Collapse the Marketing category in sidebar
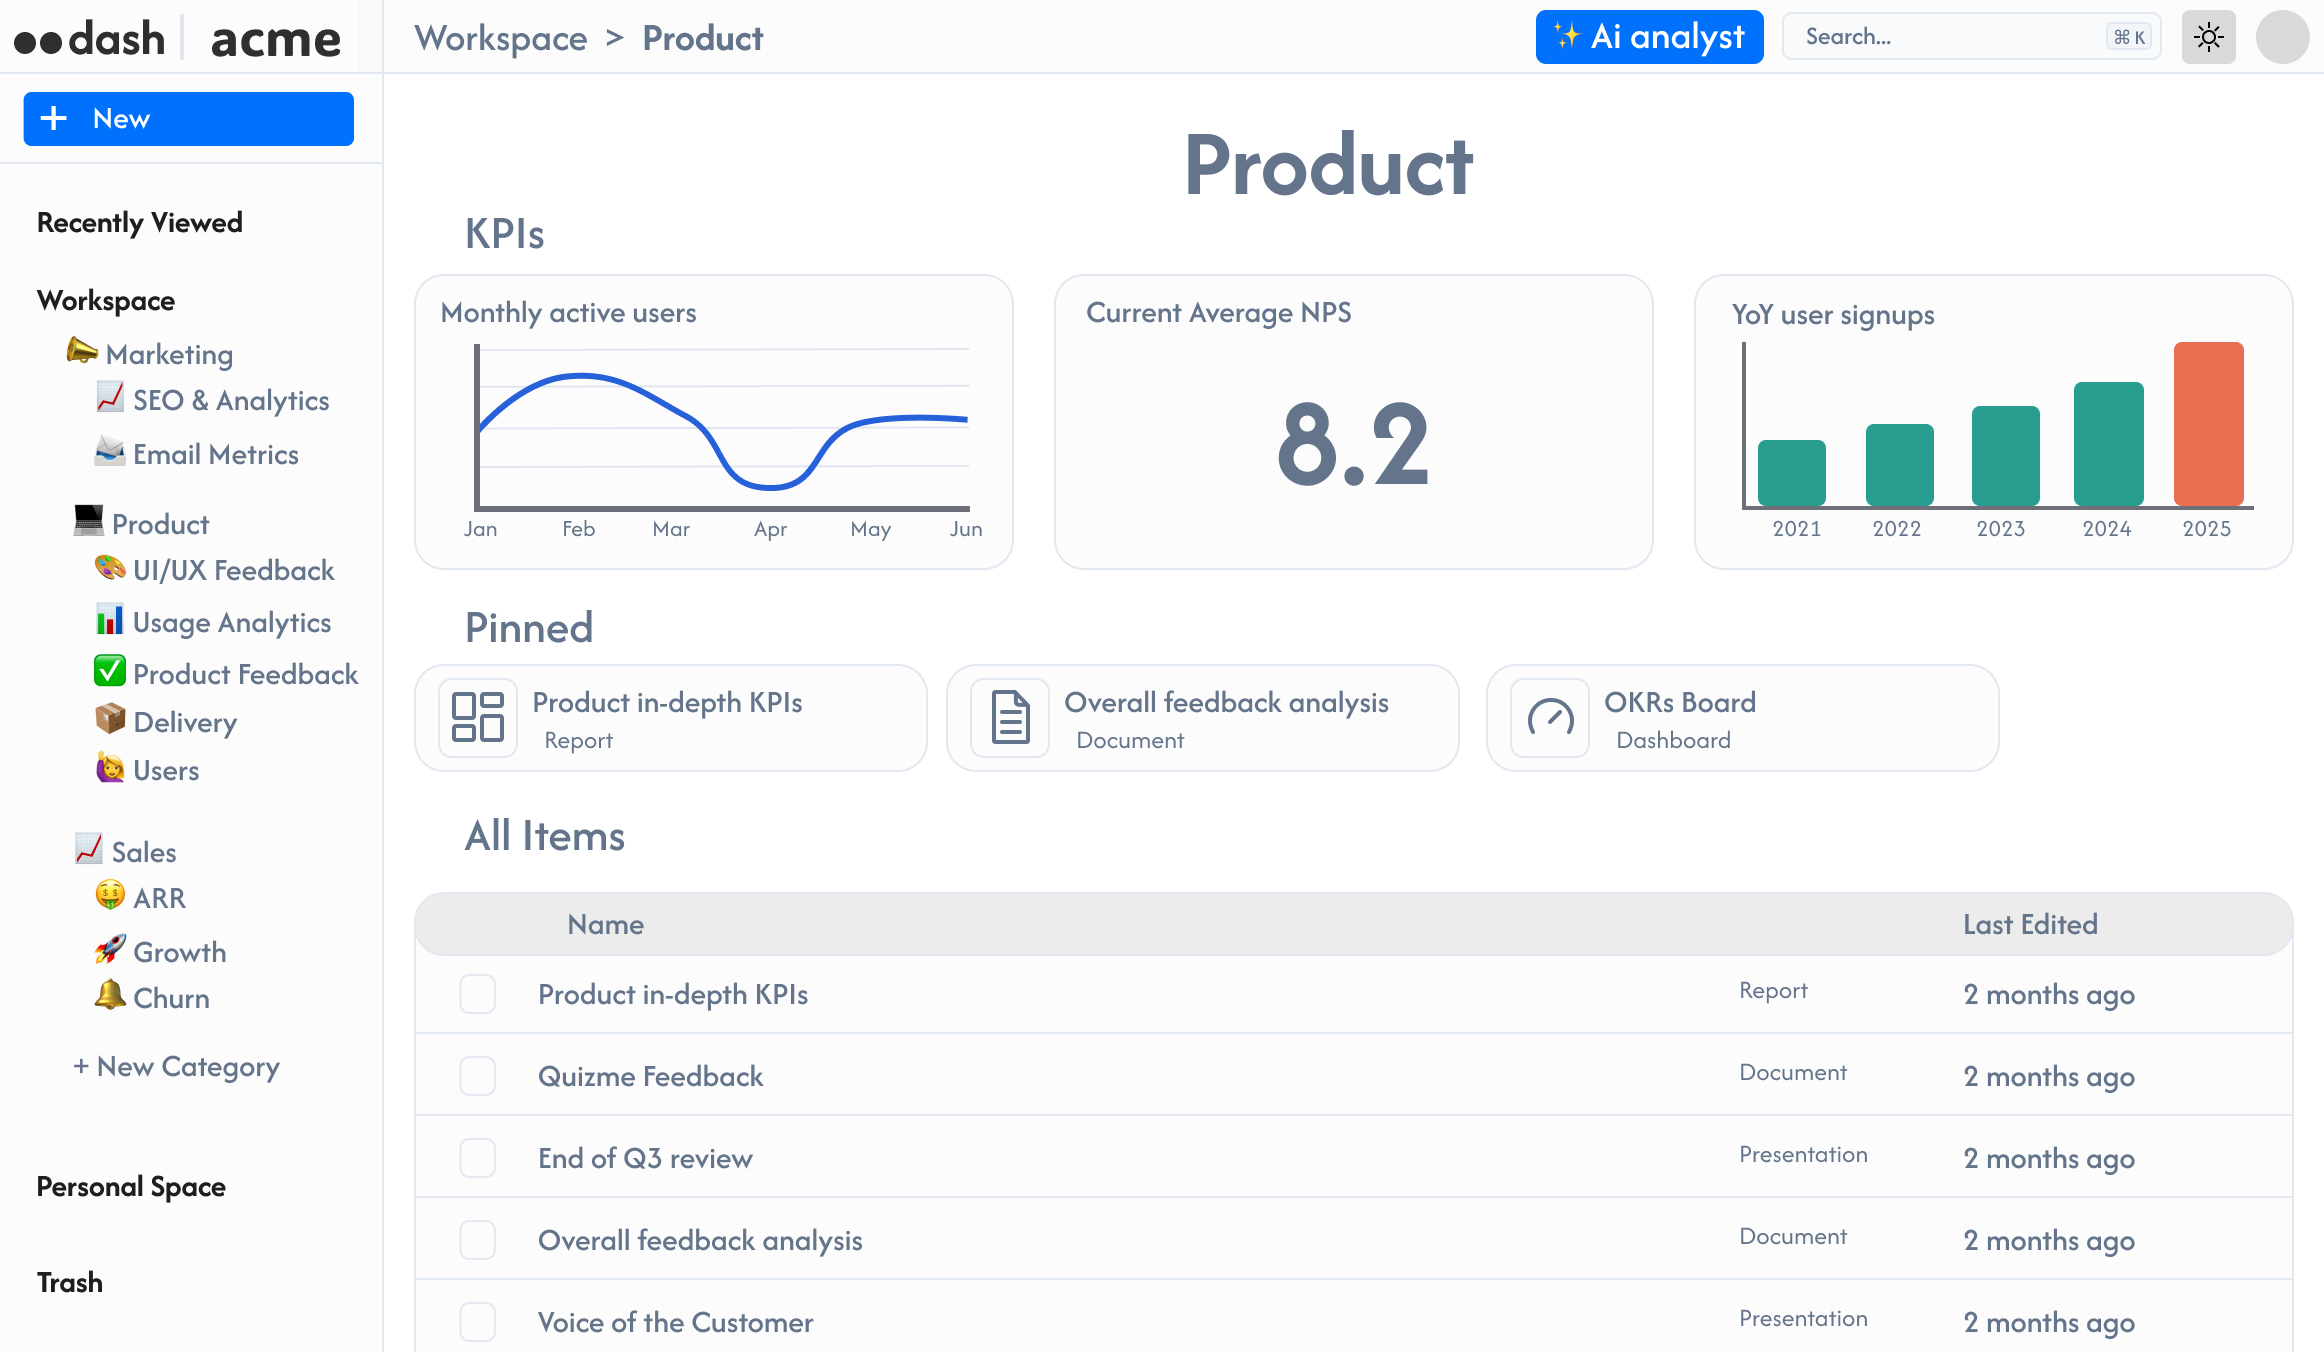 coord(168,354)
